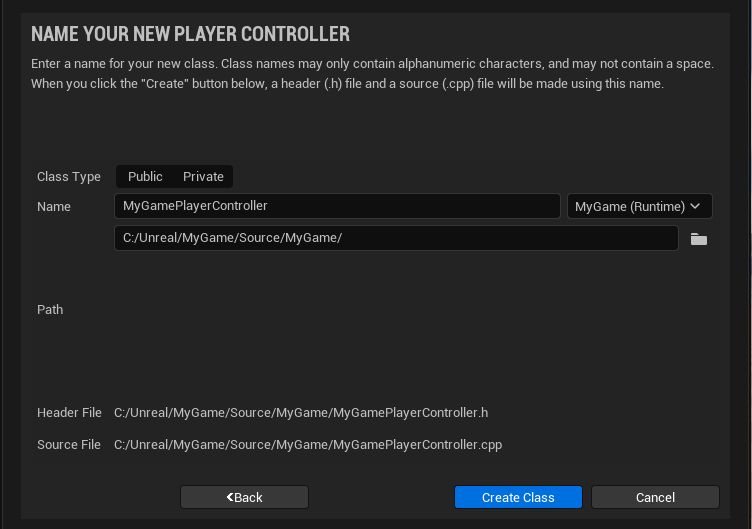This screenshot has height=529, width=752.
Task: Click the Source File label
Action: (69, 444)
